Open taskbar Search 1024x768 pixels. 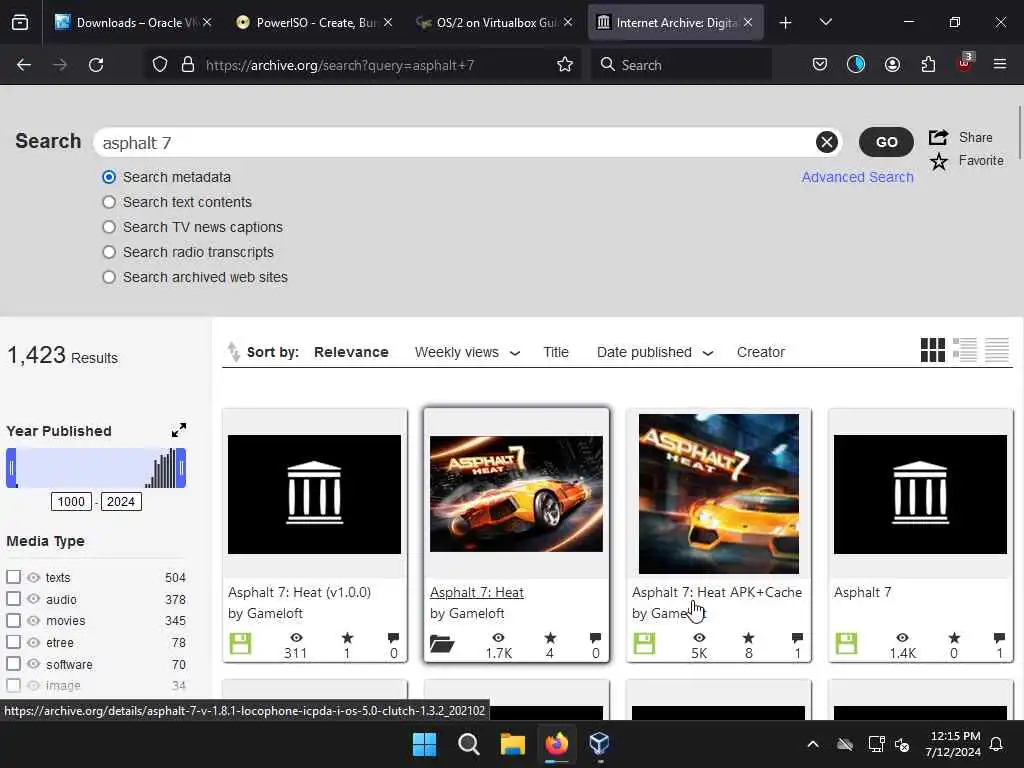click(468, 744)
